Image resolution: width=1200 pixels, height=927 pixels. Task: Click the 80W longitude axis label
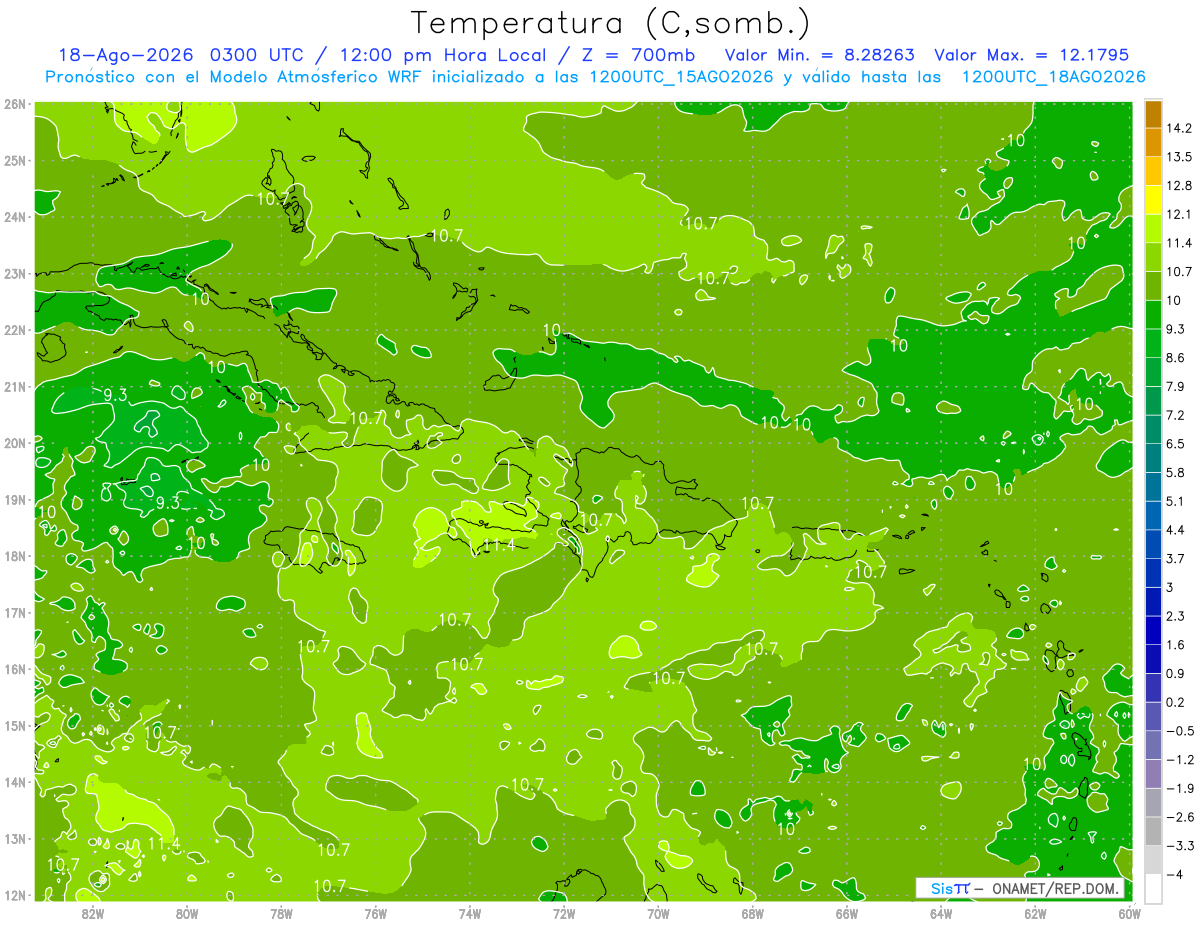(x=187, y=913)
